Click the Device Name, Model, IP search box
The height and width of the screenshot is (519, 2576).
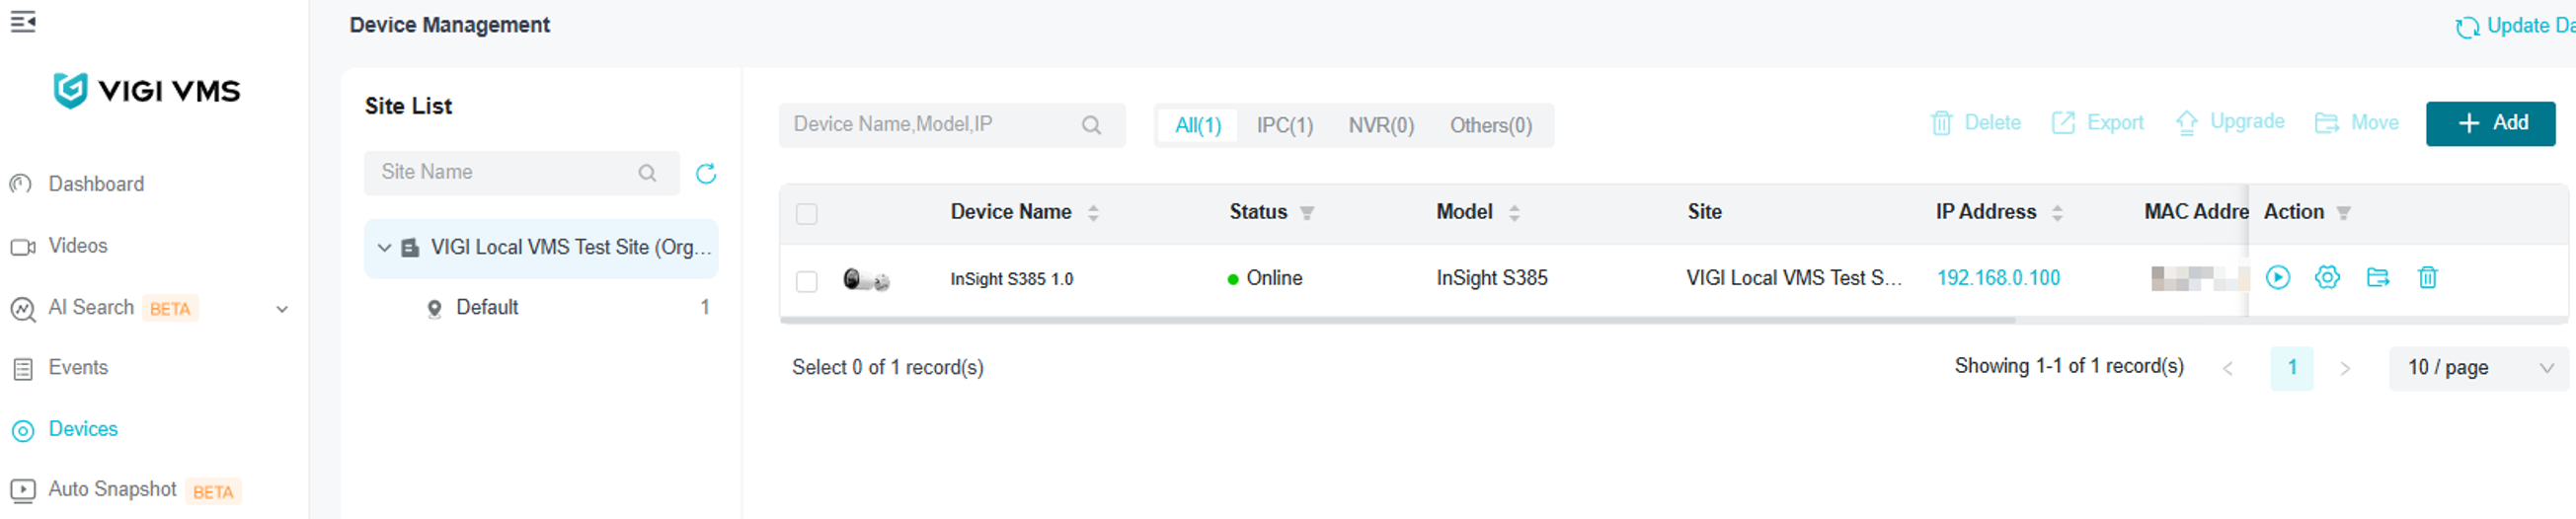[x=952, y=125]
